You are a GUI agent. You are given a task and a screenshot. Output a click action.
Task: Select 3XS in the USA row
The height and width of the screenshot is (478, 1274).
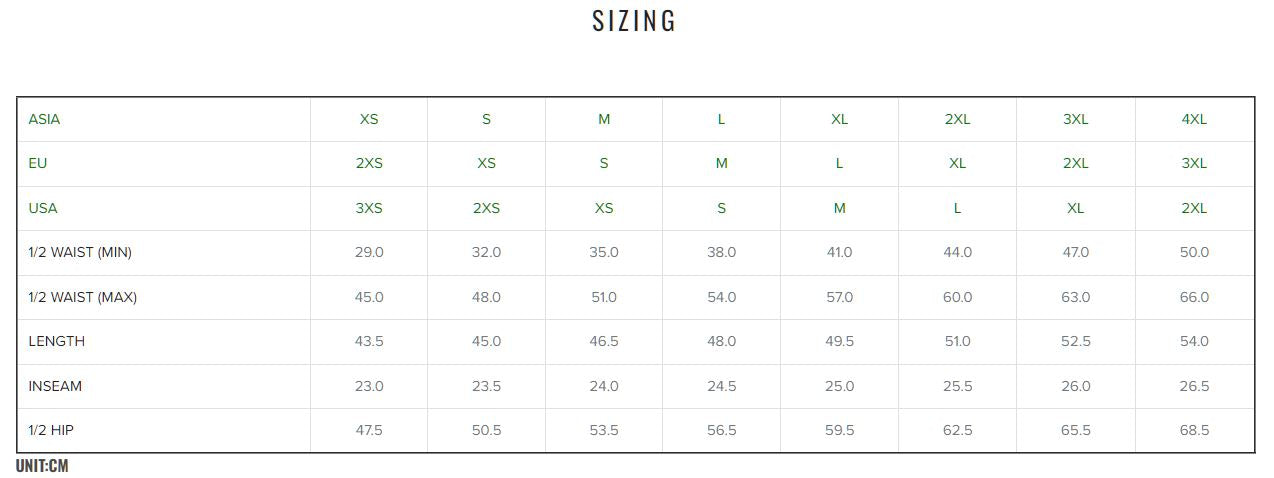click(369, 208)
